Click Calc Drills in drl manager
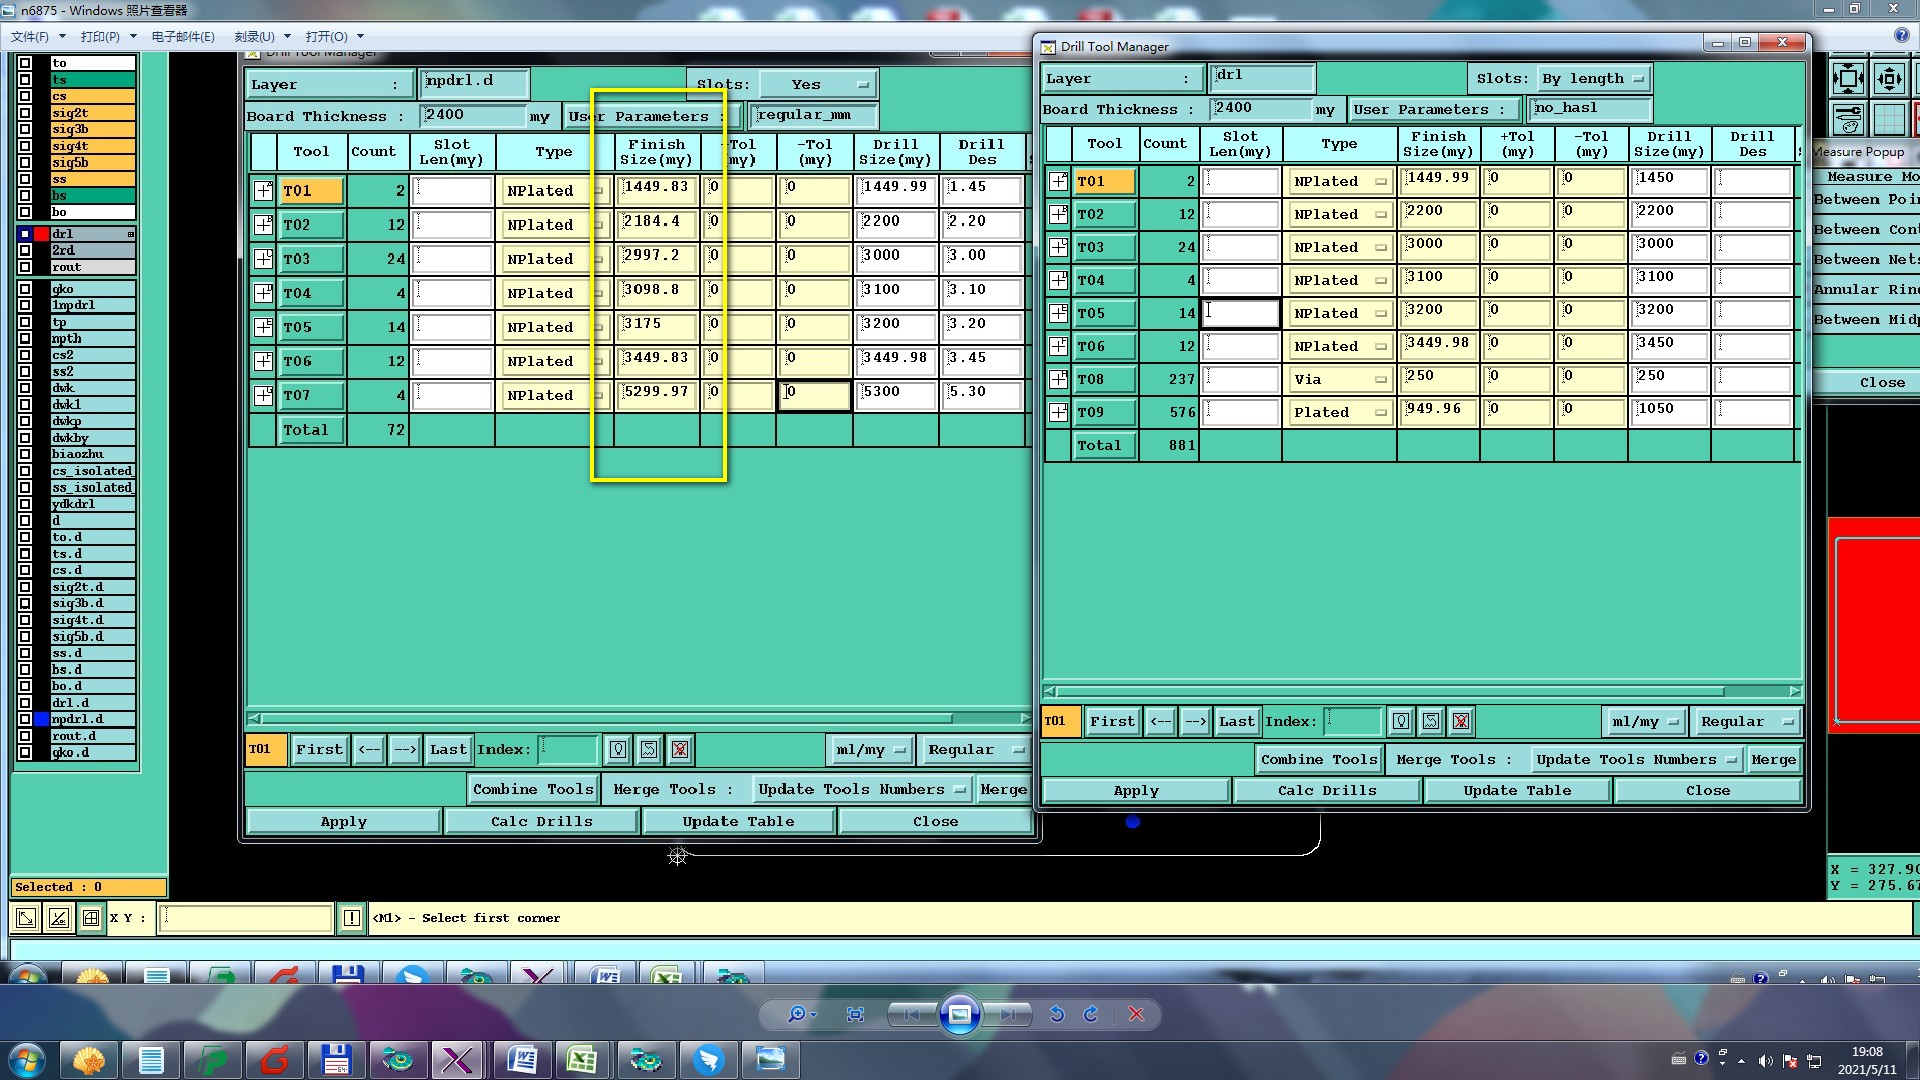Image resolution: width=1920 pixels, height=1080 pixels. (x=1327, y=790)
